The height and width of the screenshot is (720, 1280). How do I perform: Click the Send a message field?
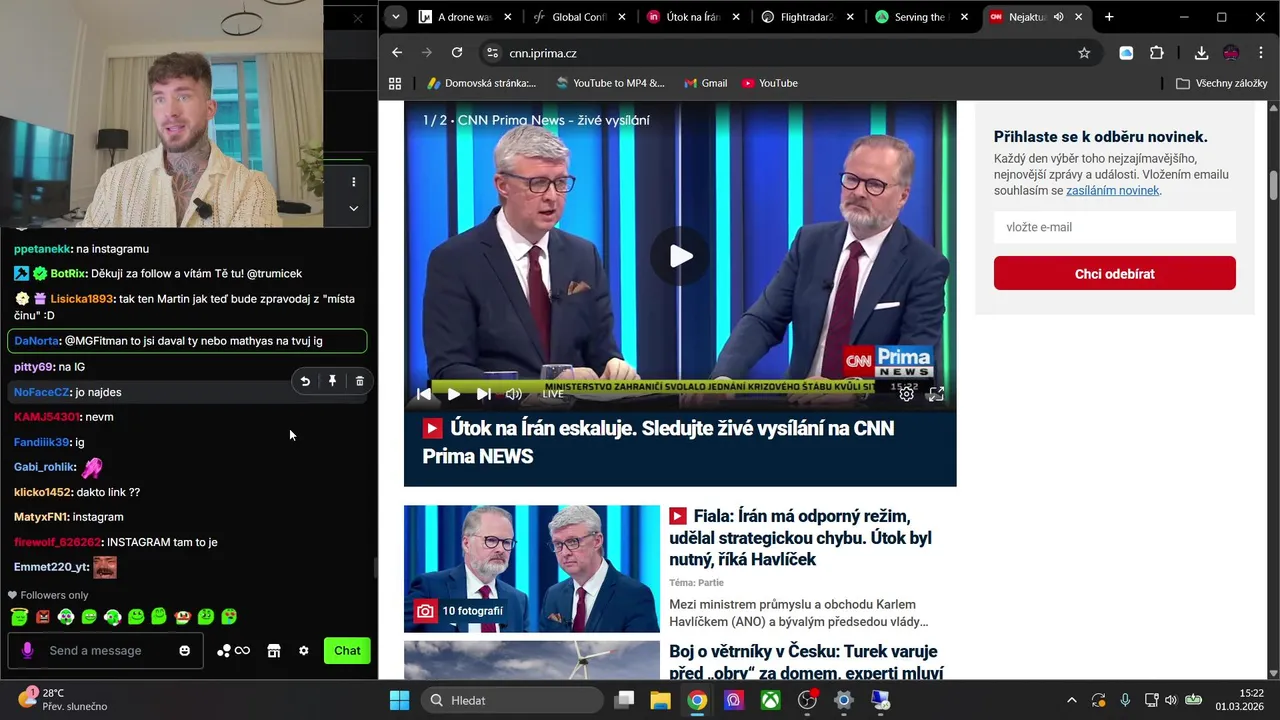pos(105,650)
